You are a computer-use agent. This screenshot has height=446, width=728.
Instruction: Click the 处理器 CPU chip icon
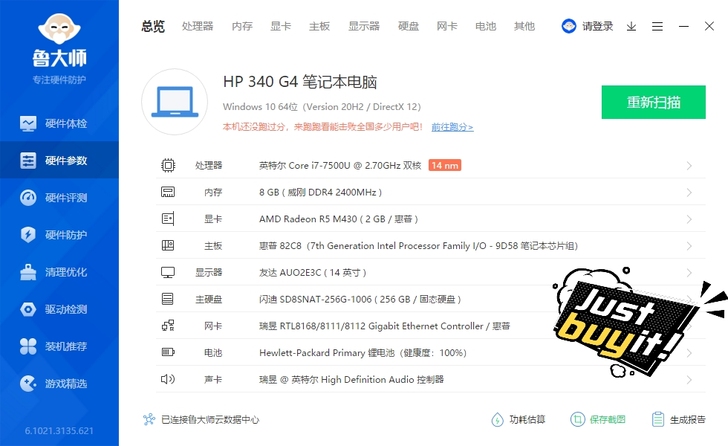(x=168, y=165)
